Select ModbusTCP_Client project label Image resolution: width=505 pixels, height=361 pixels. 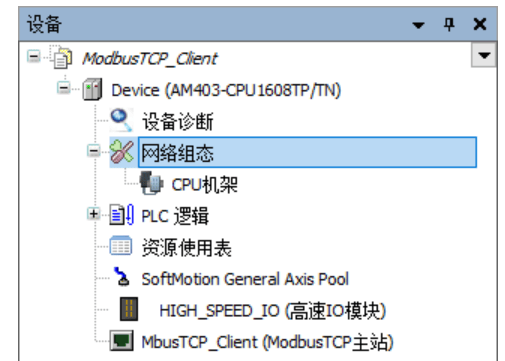pyautogui.click(x=150, y=59)
